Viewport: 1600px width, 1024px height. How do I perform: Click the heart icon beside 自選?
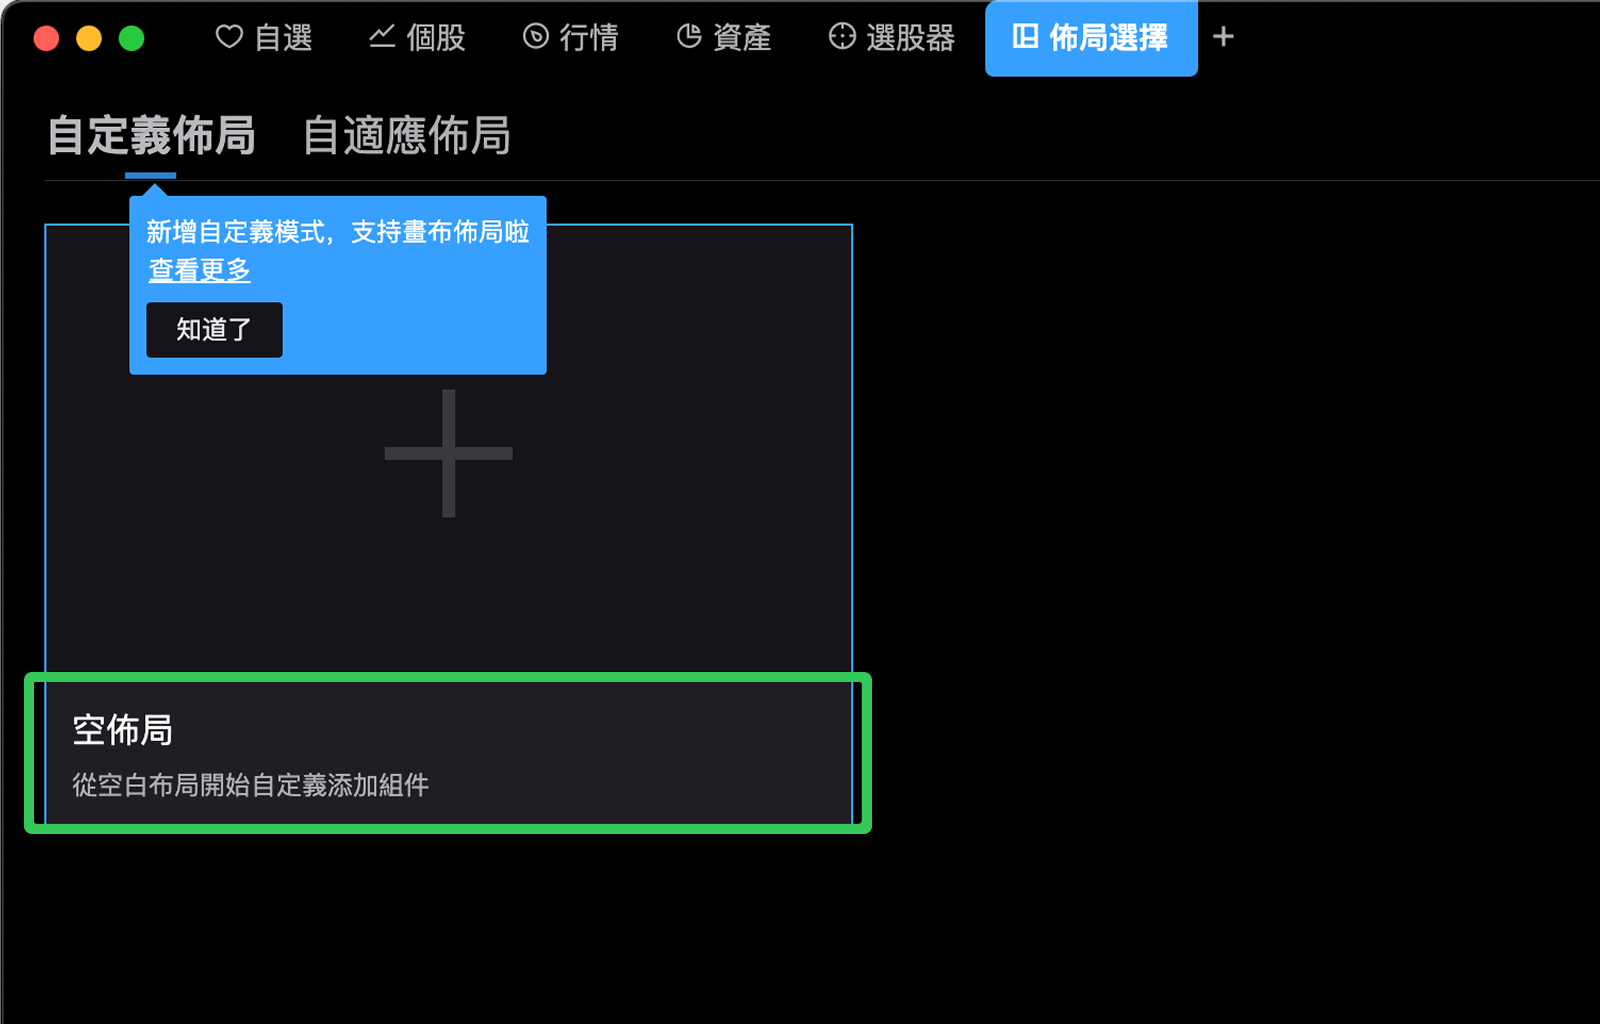click(229, 37)
